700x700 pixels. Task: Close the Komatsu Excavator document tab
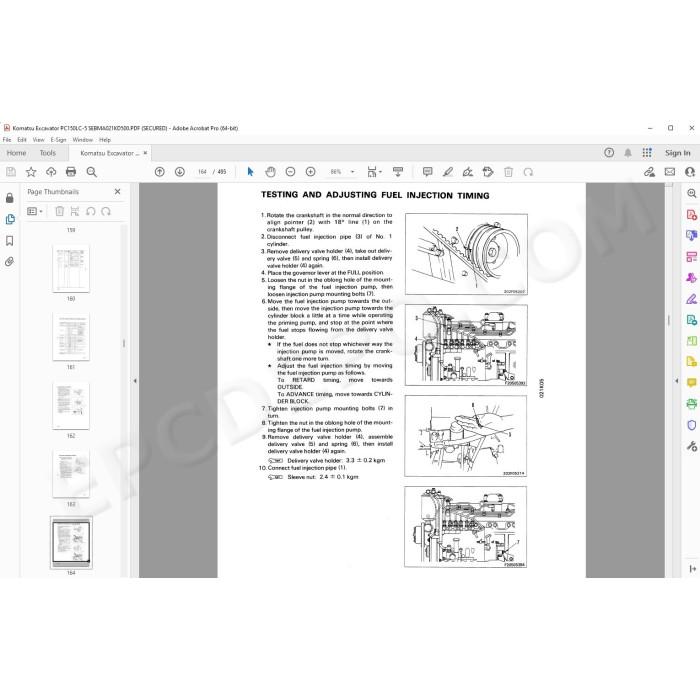[145, 153]
